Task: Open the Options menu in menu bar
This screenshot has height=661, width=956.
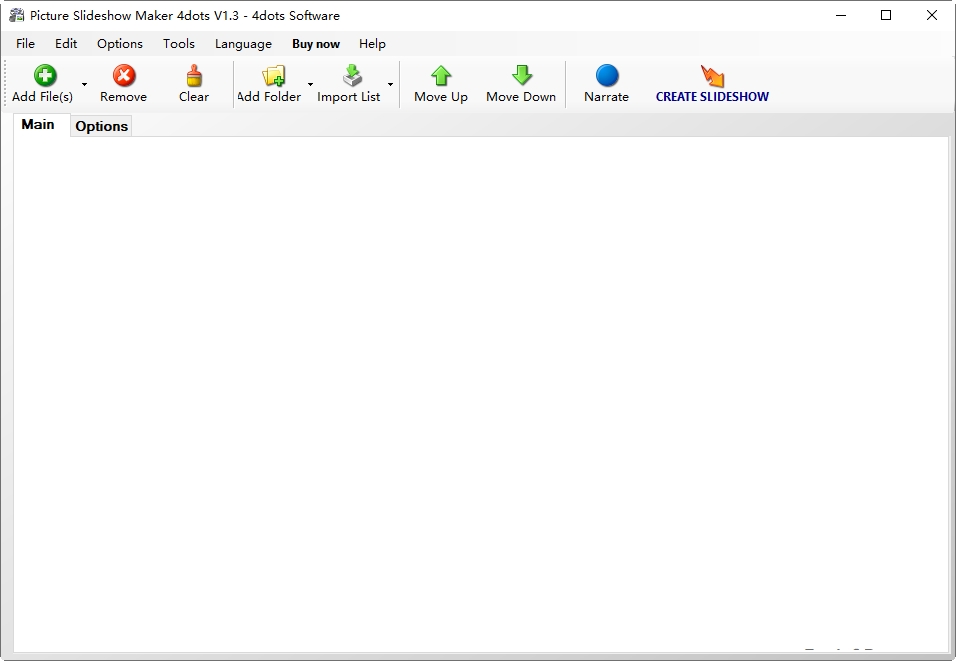Action: click(x=120, y=44)
